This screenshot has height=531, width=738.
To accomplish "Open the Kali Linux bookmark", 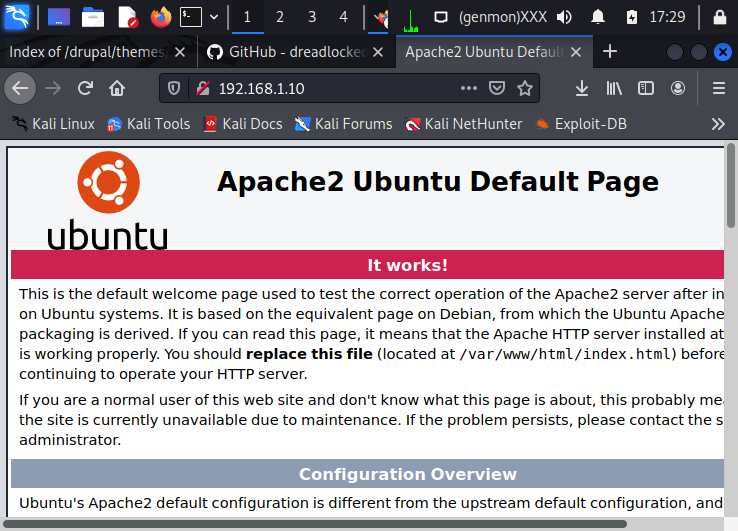I will click(53, 124).
